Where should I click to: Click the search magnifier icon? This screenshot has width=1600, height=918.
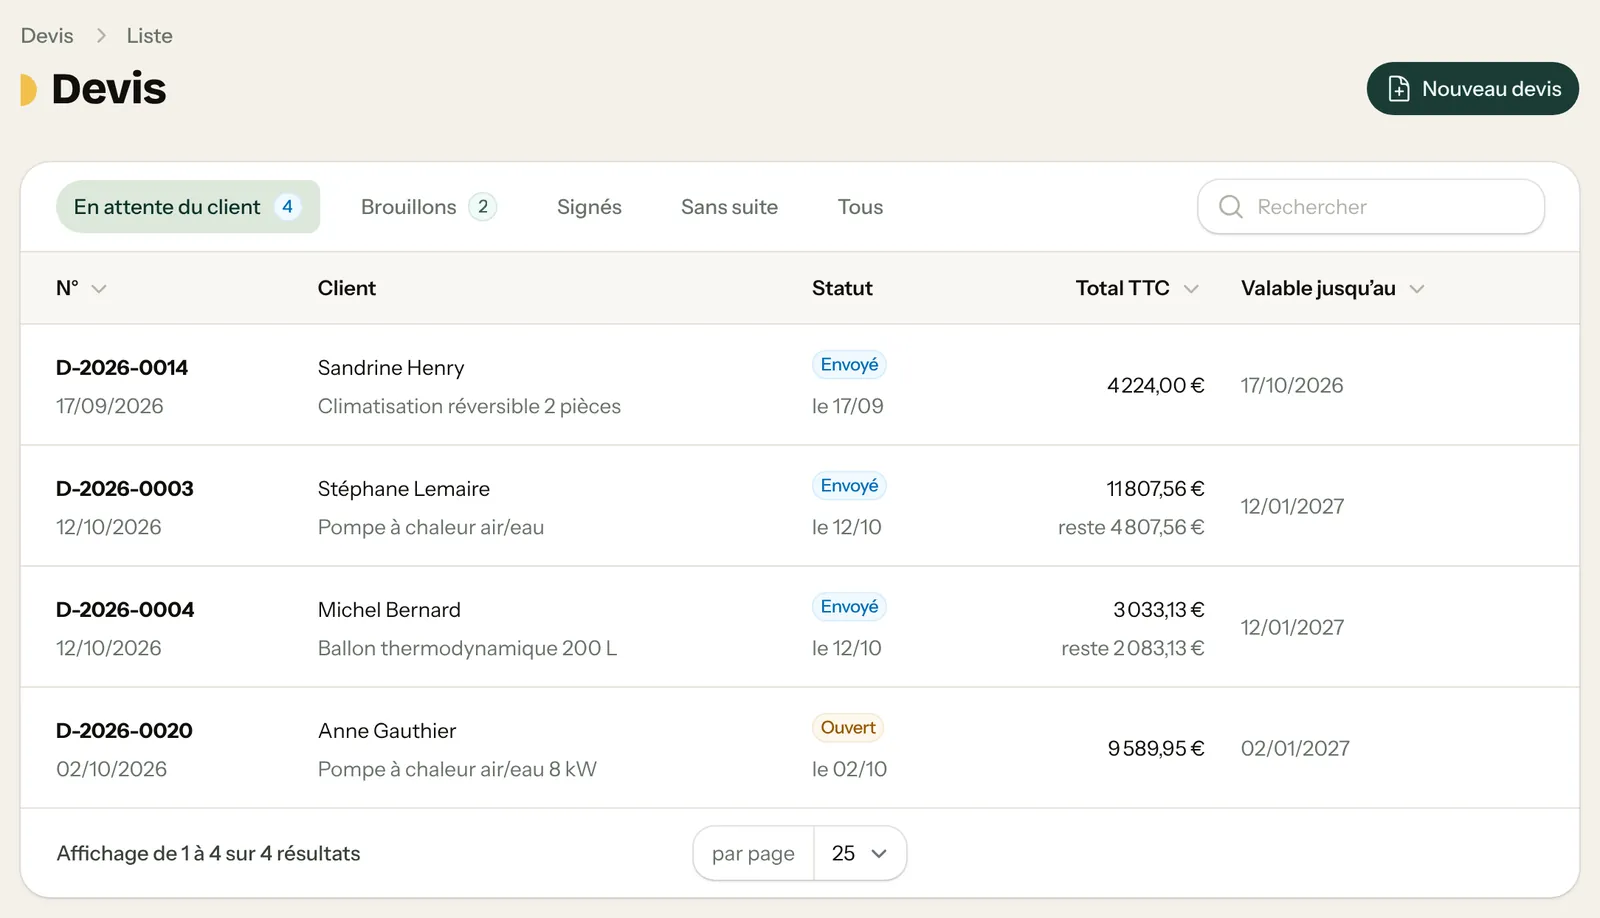click(x=1231, y=207)
